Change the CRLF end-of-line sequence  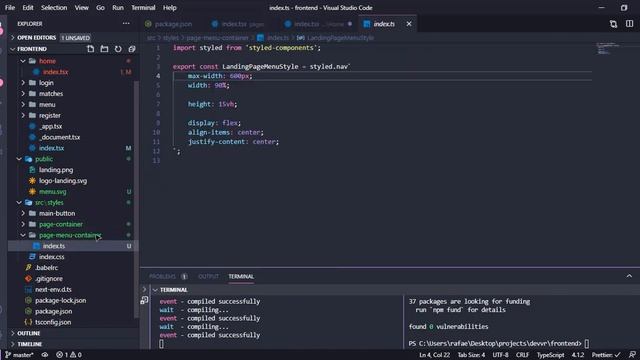[x=522, y=355]
